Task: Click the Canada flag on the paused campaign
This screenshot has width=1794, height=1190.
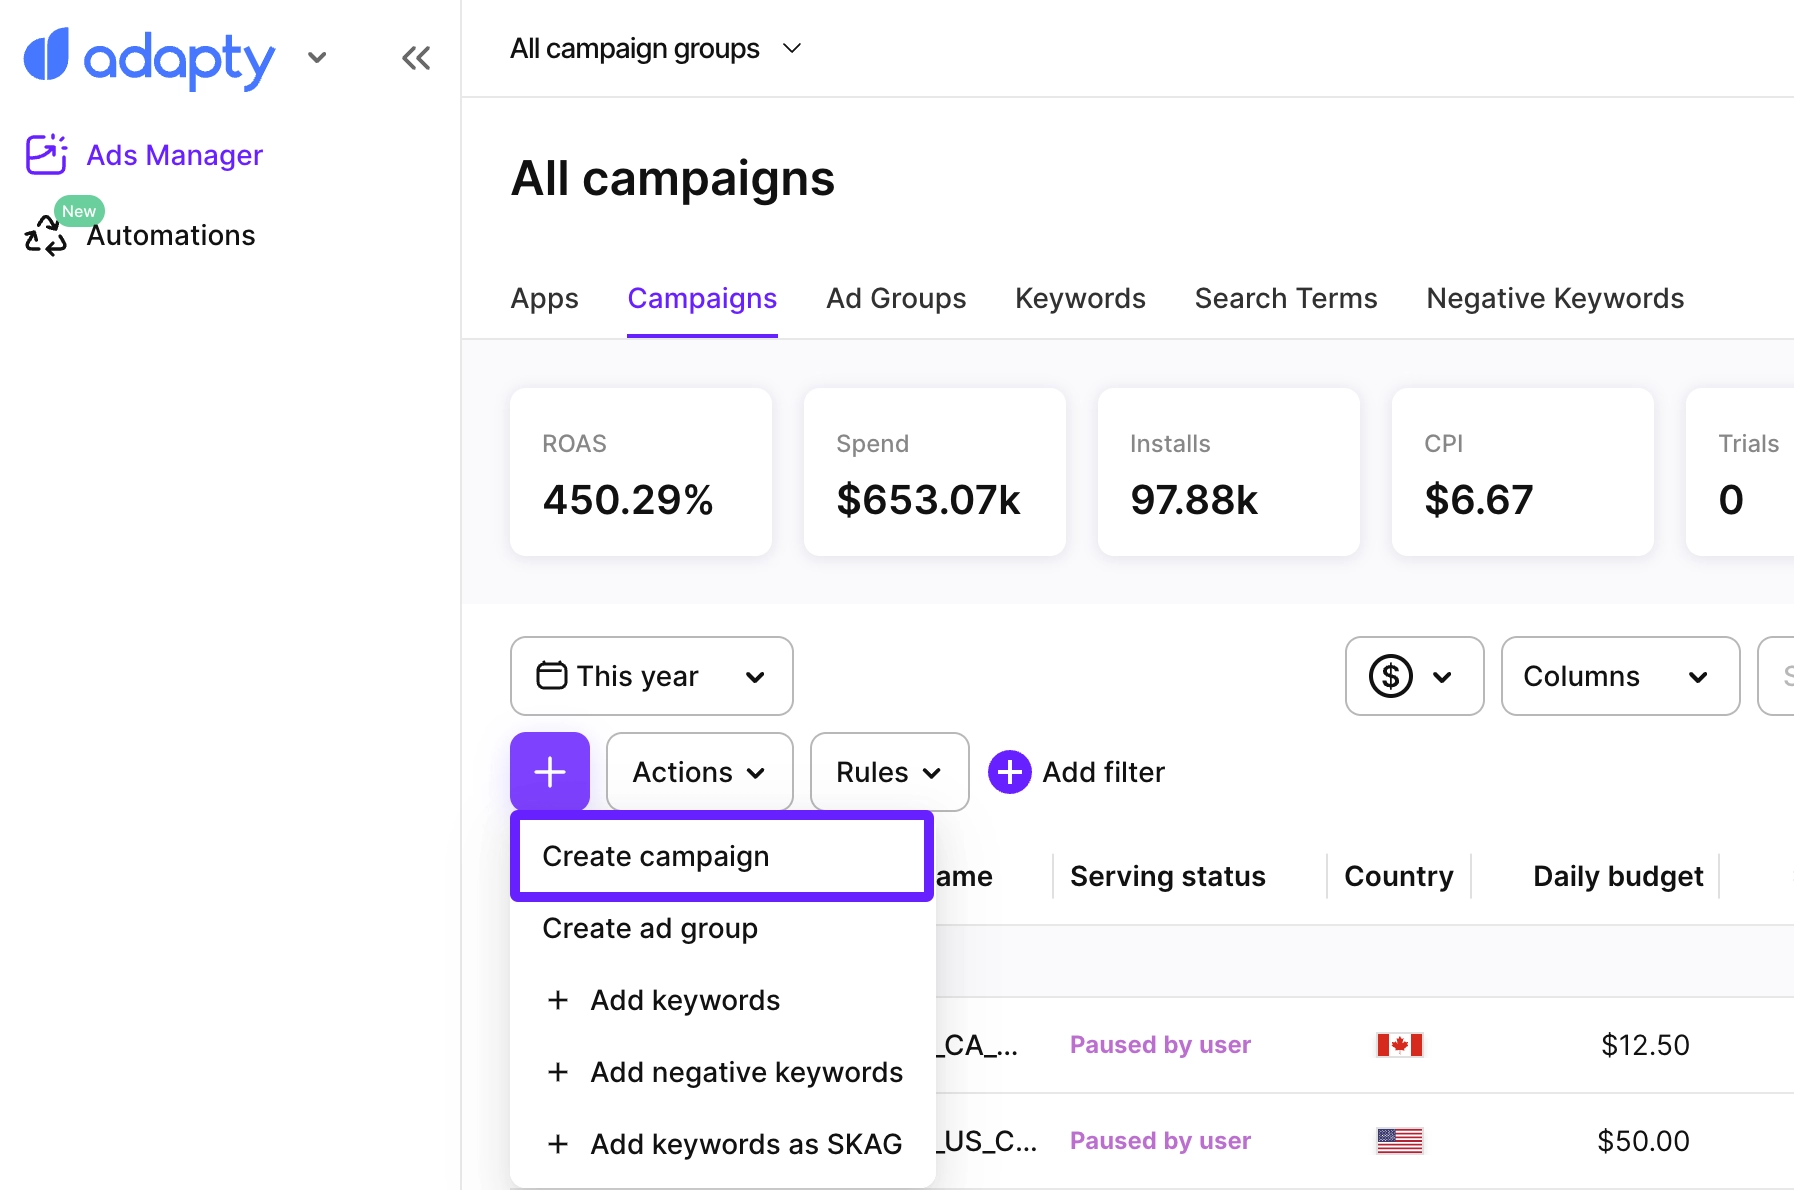Action: (1399, 1044)
